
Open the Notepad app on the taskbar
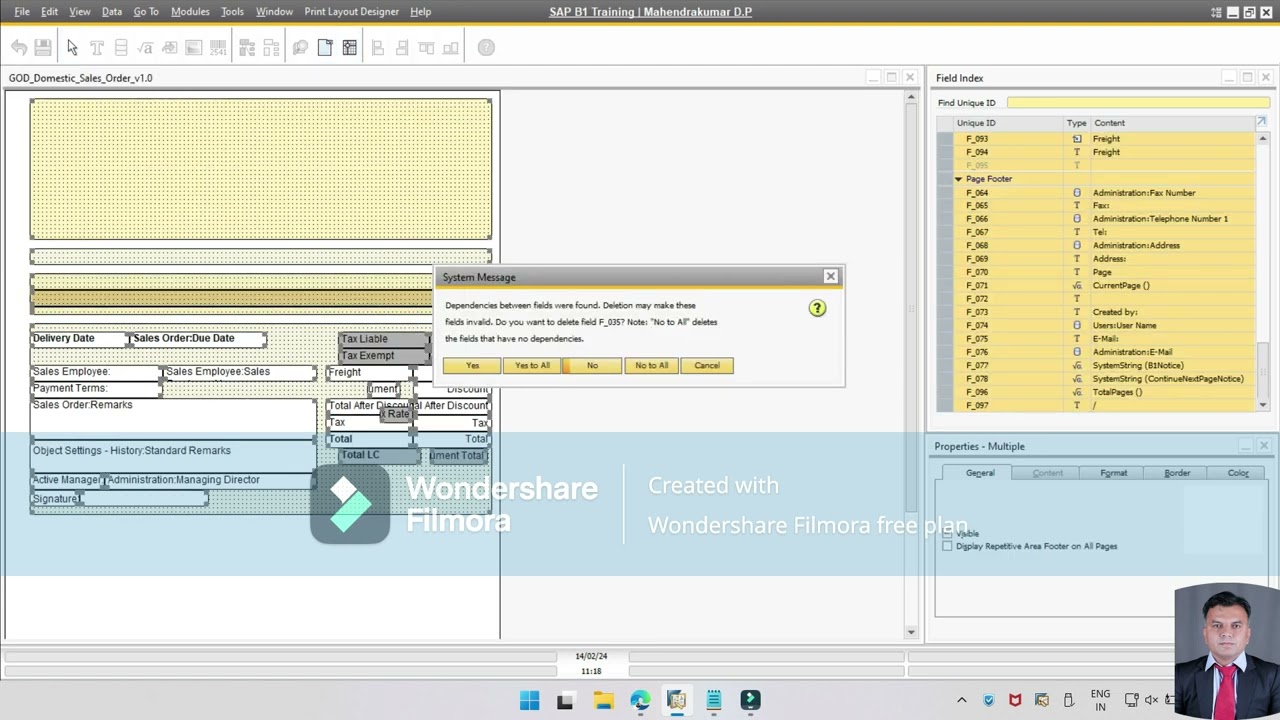713,700
